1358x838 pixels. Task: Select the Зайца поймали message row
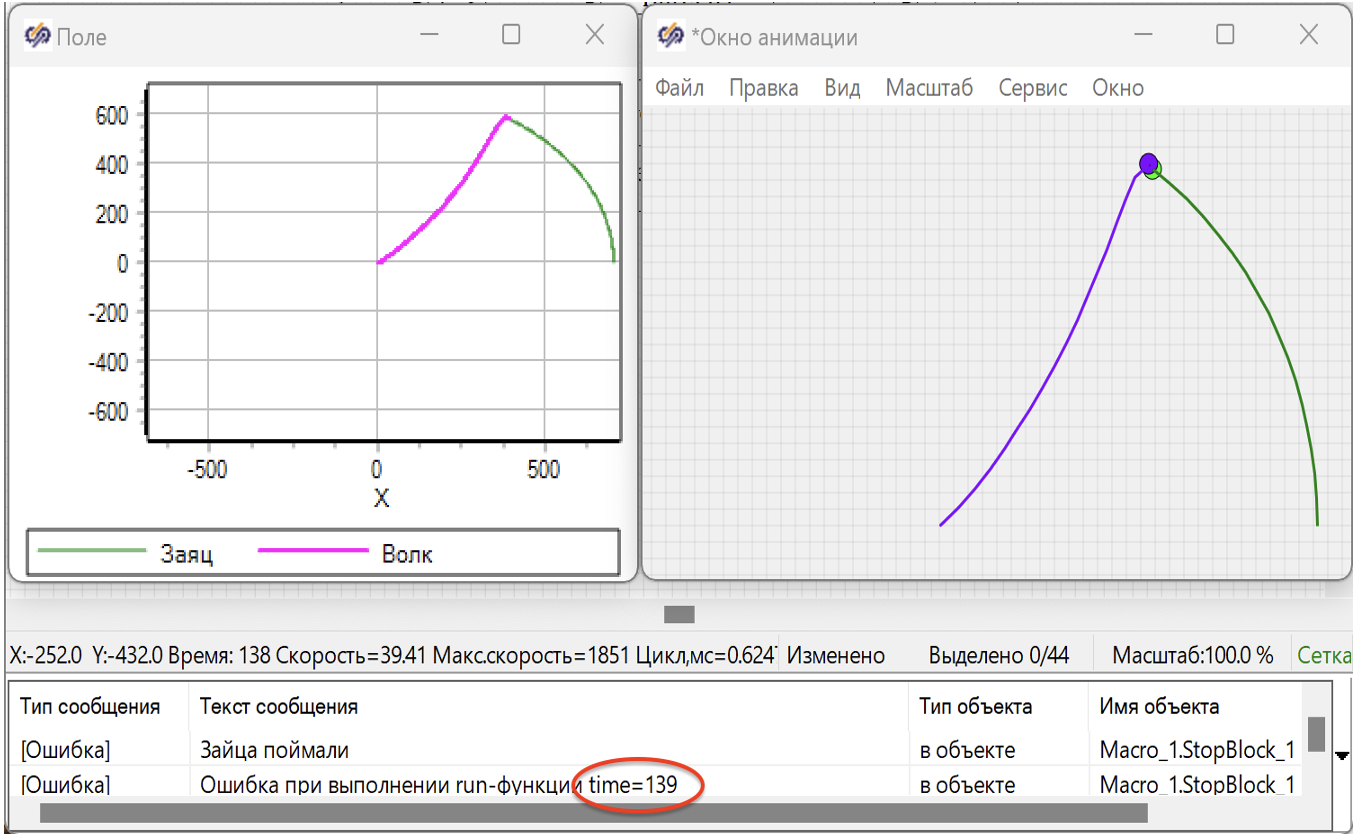[657, 750]
